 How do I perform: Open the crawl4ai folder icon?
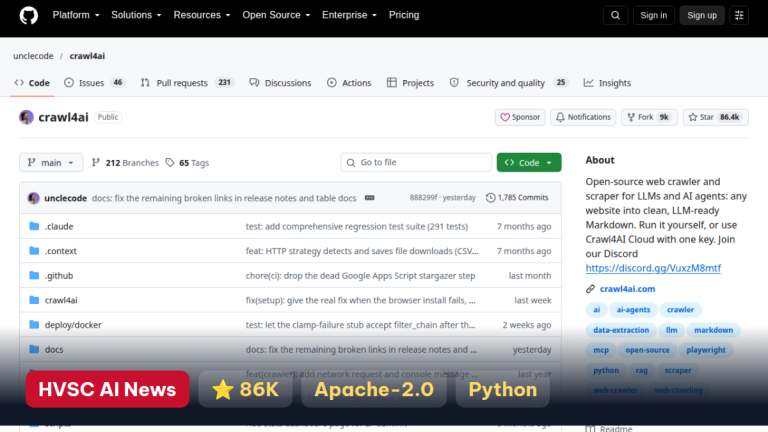coord(34,300)
